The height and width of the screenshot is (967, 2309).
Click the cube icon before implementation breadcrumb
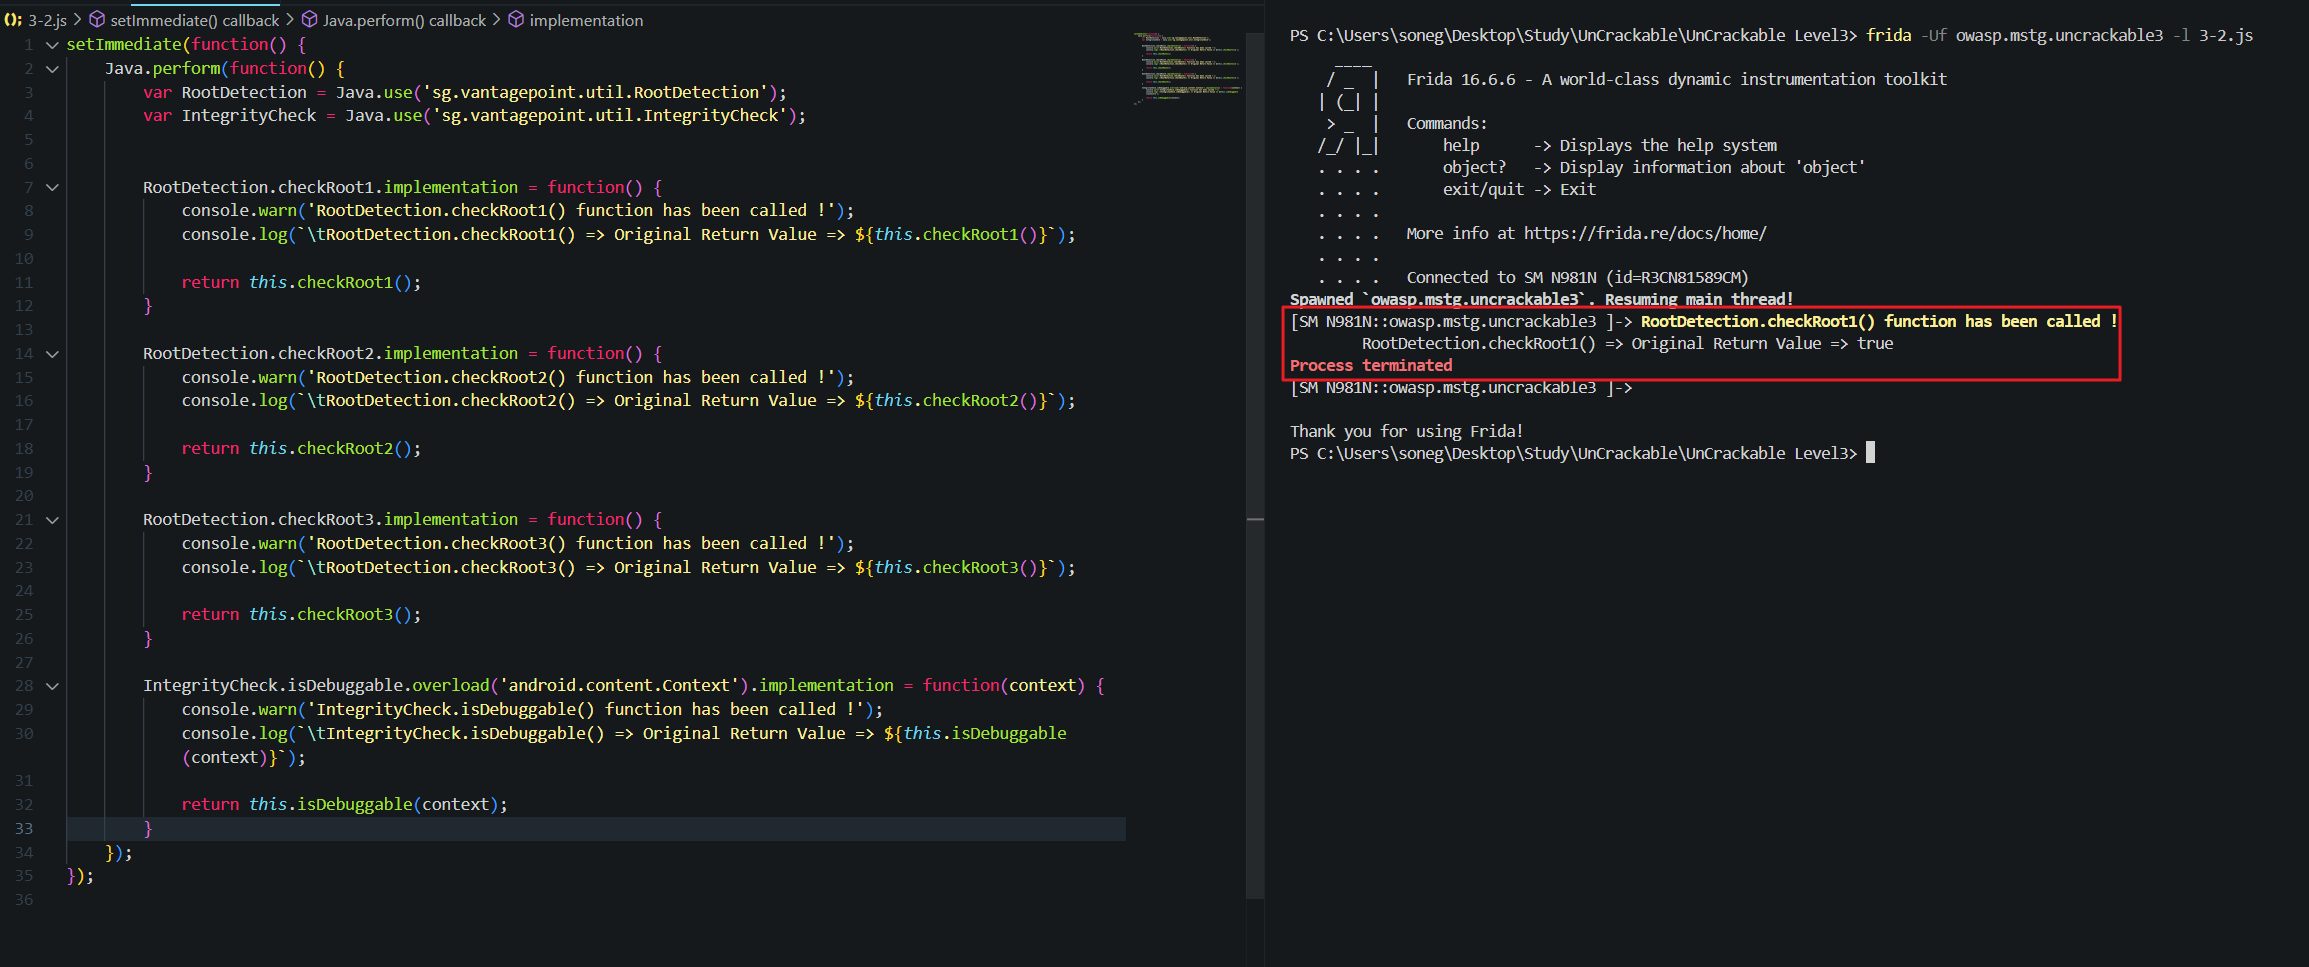(x=516, y=20)
